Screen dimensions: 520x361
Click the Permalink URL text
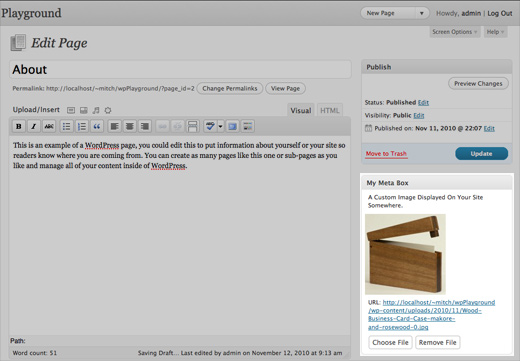120,88
